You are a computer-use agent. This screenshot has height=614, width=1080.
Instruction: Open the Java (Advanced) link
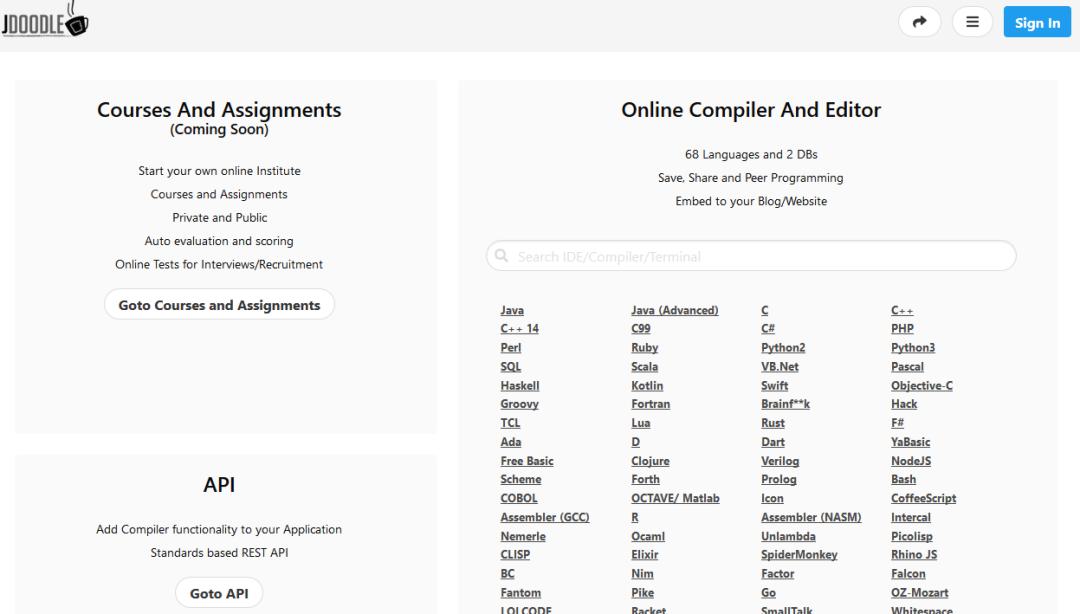[674, 310]
